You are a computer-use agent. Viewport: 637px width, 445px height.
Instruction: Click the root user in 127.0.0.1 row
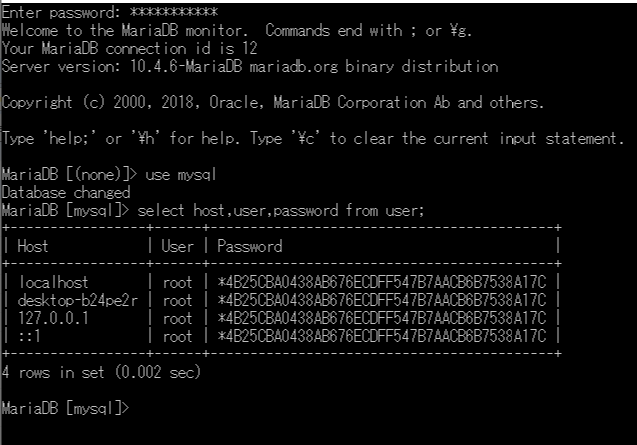pos(178,318)
